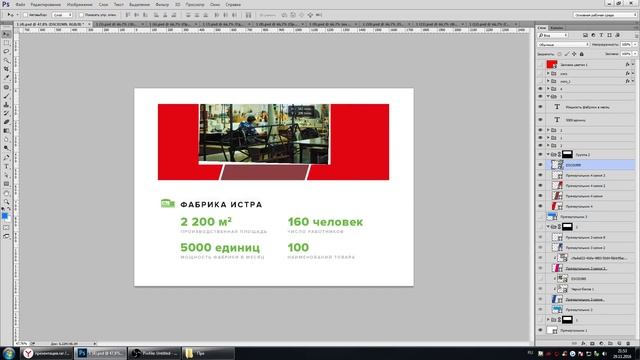Screen dimensions: 640x360
Task: Click the Группа 2 layer mask thumbnail
Action: pos(567,154)
